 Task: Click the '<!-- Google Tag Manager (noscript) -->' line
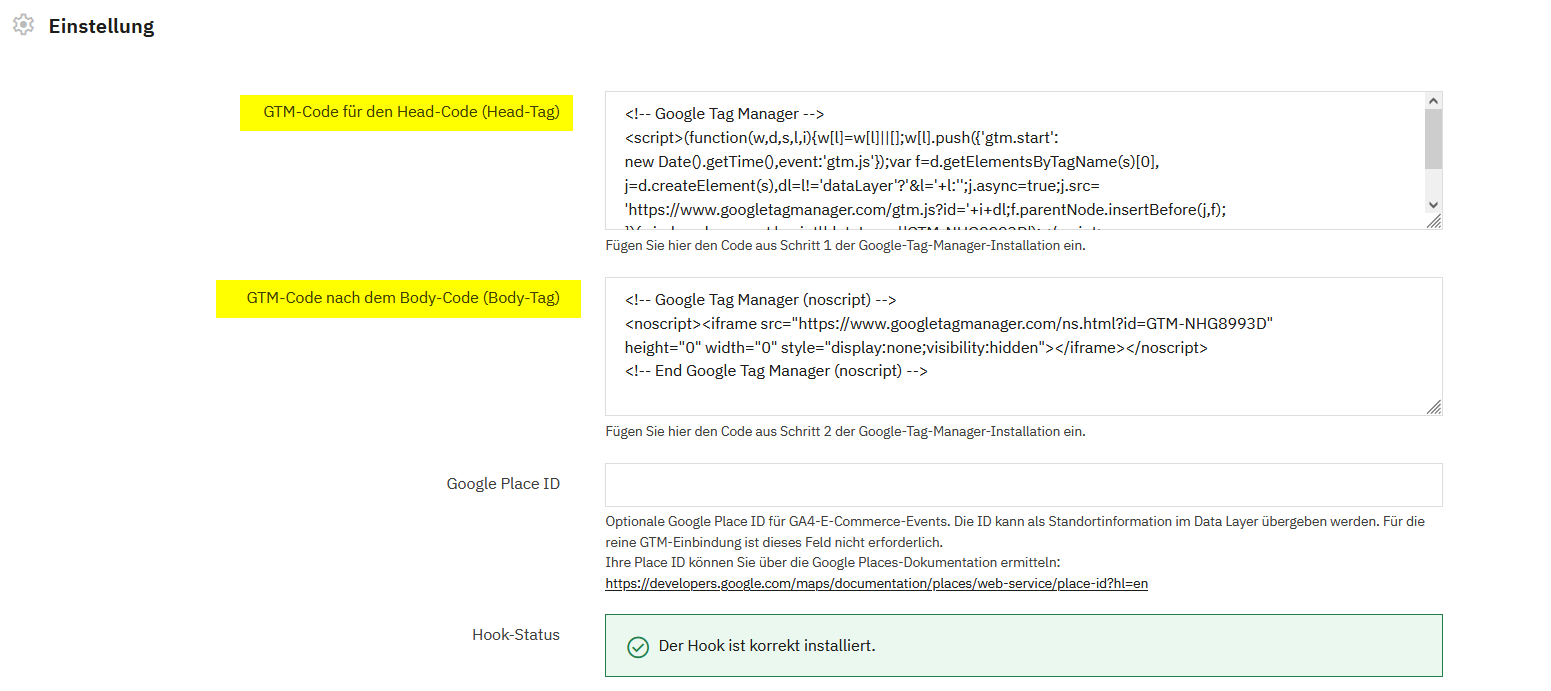pos(760,300)
